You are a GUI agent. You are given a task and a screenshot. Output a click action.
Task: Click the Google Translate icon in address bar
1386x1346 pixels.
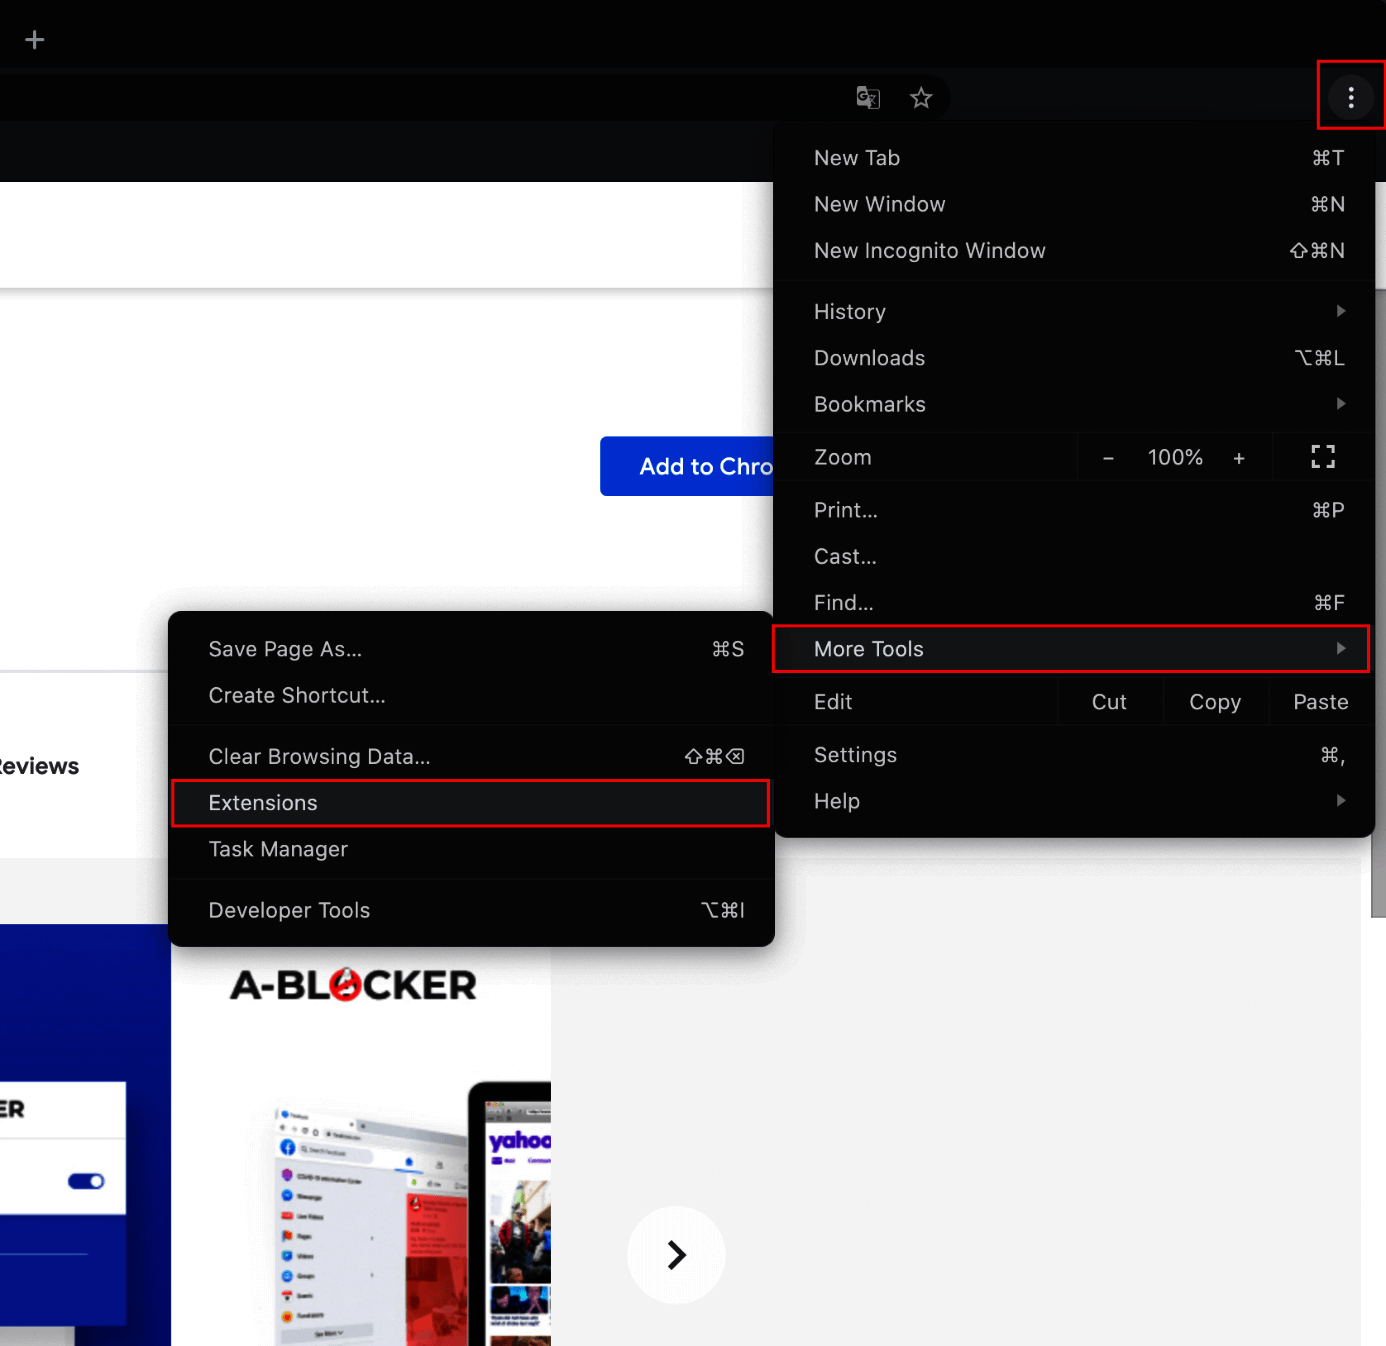click(x=867, y=97)
